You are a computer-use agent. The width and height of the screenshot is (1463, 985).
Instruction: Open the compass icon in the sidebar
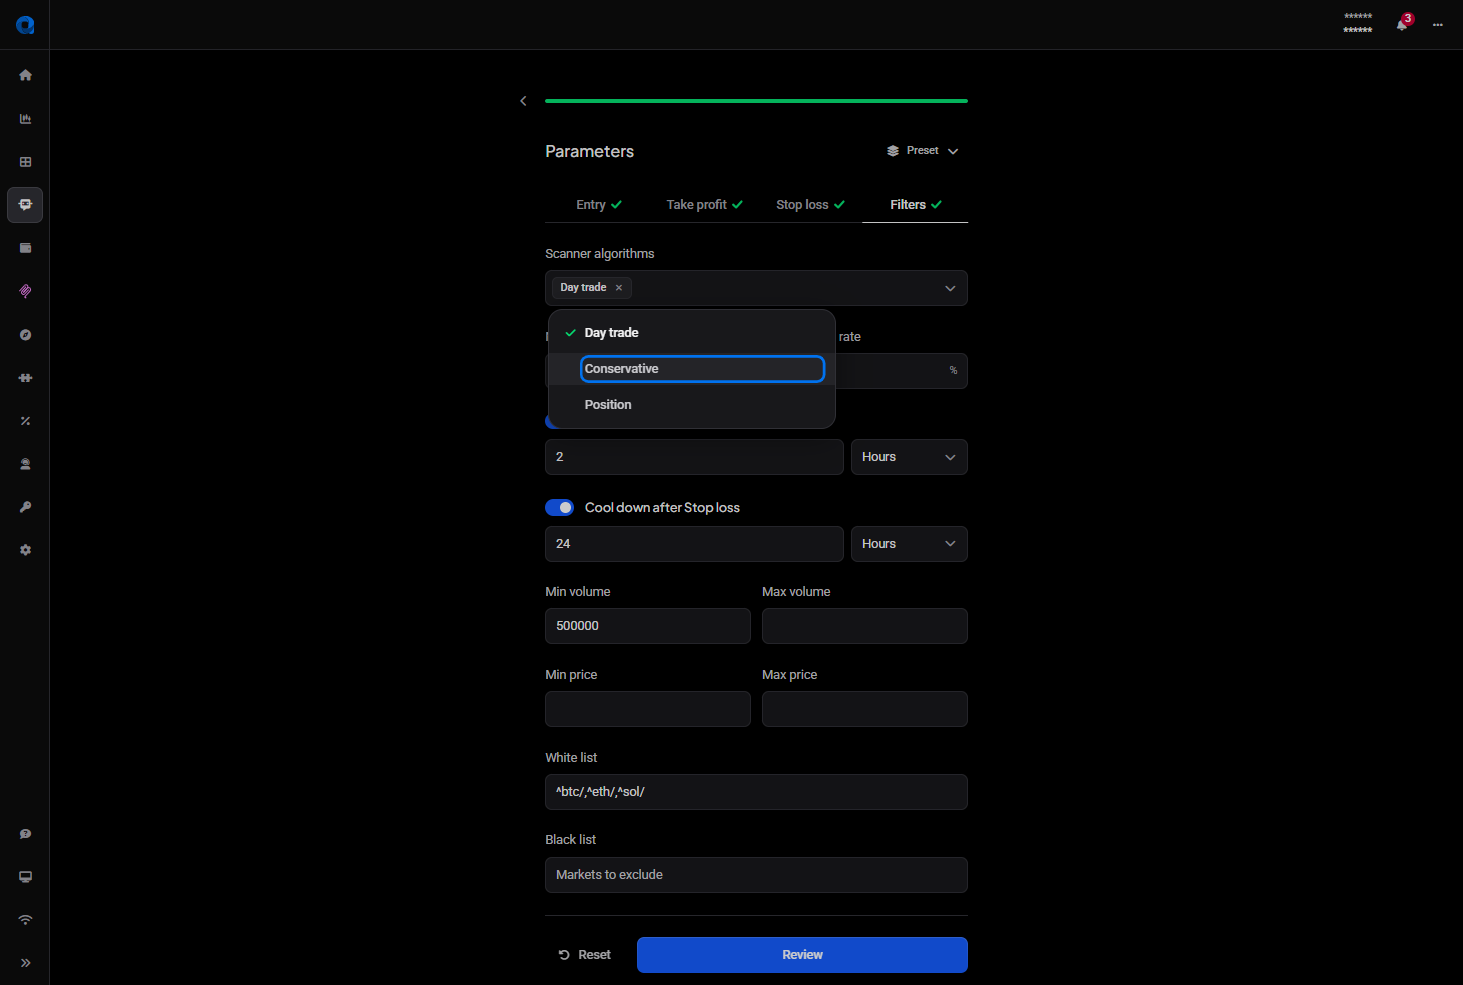click(x=25, y=335)
